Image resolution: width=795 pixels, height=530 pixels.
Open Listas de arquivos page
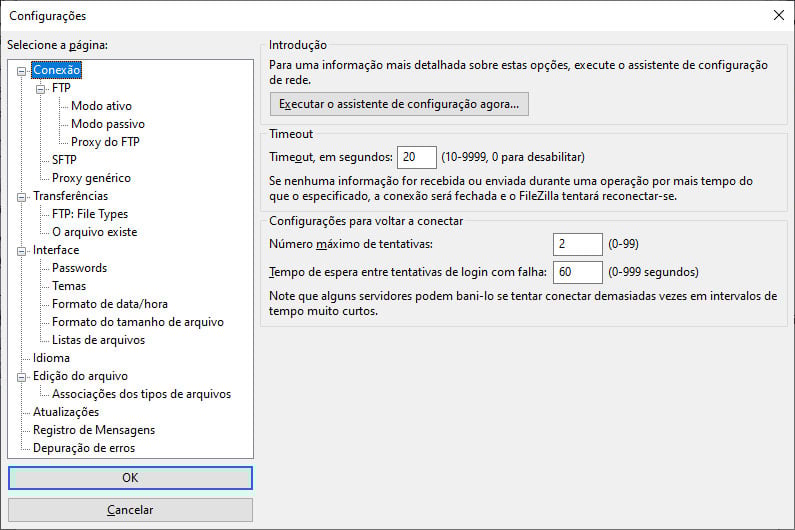pos(98,340)
